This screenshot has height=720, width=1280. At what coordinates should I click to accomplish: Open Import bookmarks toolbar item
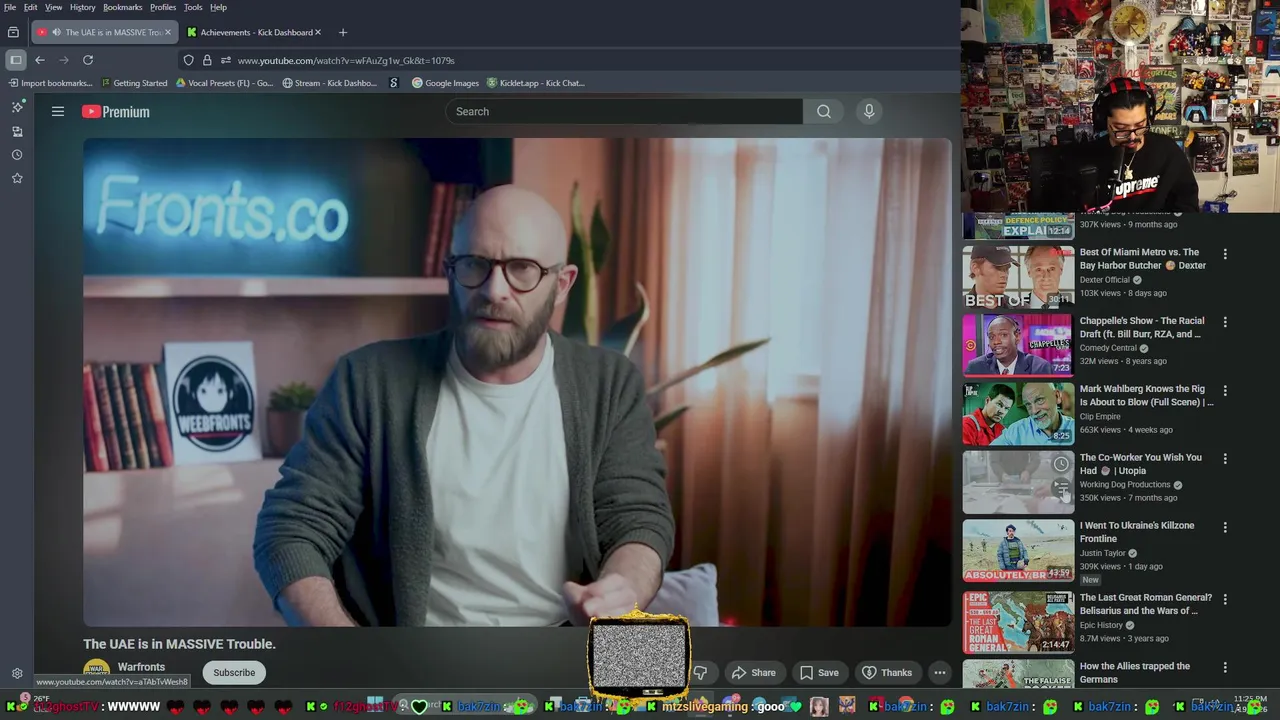(49, 83)
